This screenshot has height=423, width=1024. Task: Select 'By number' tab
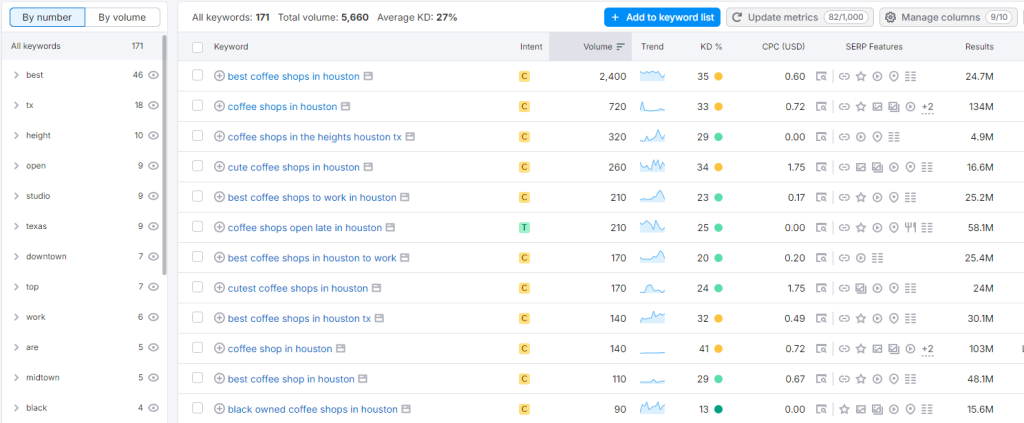tap(47, 17)
